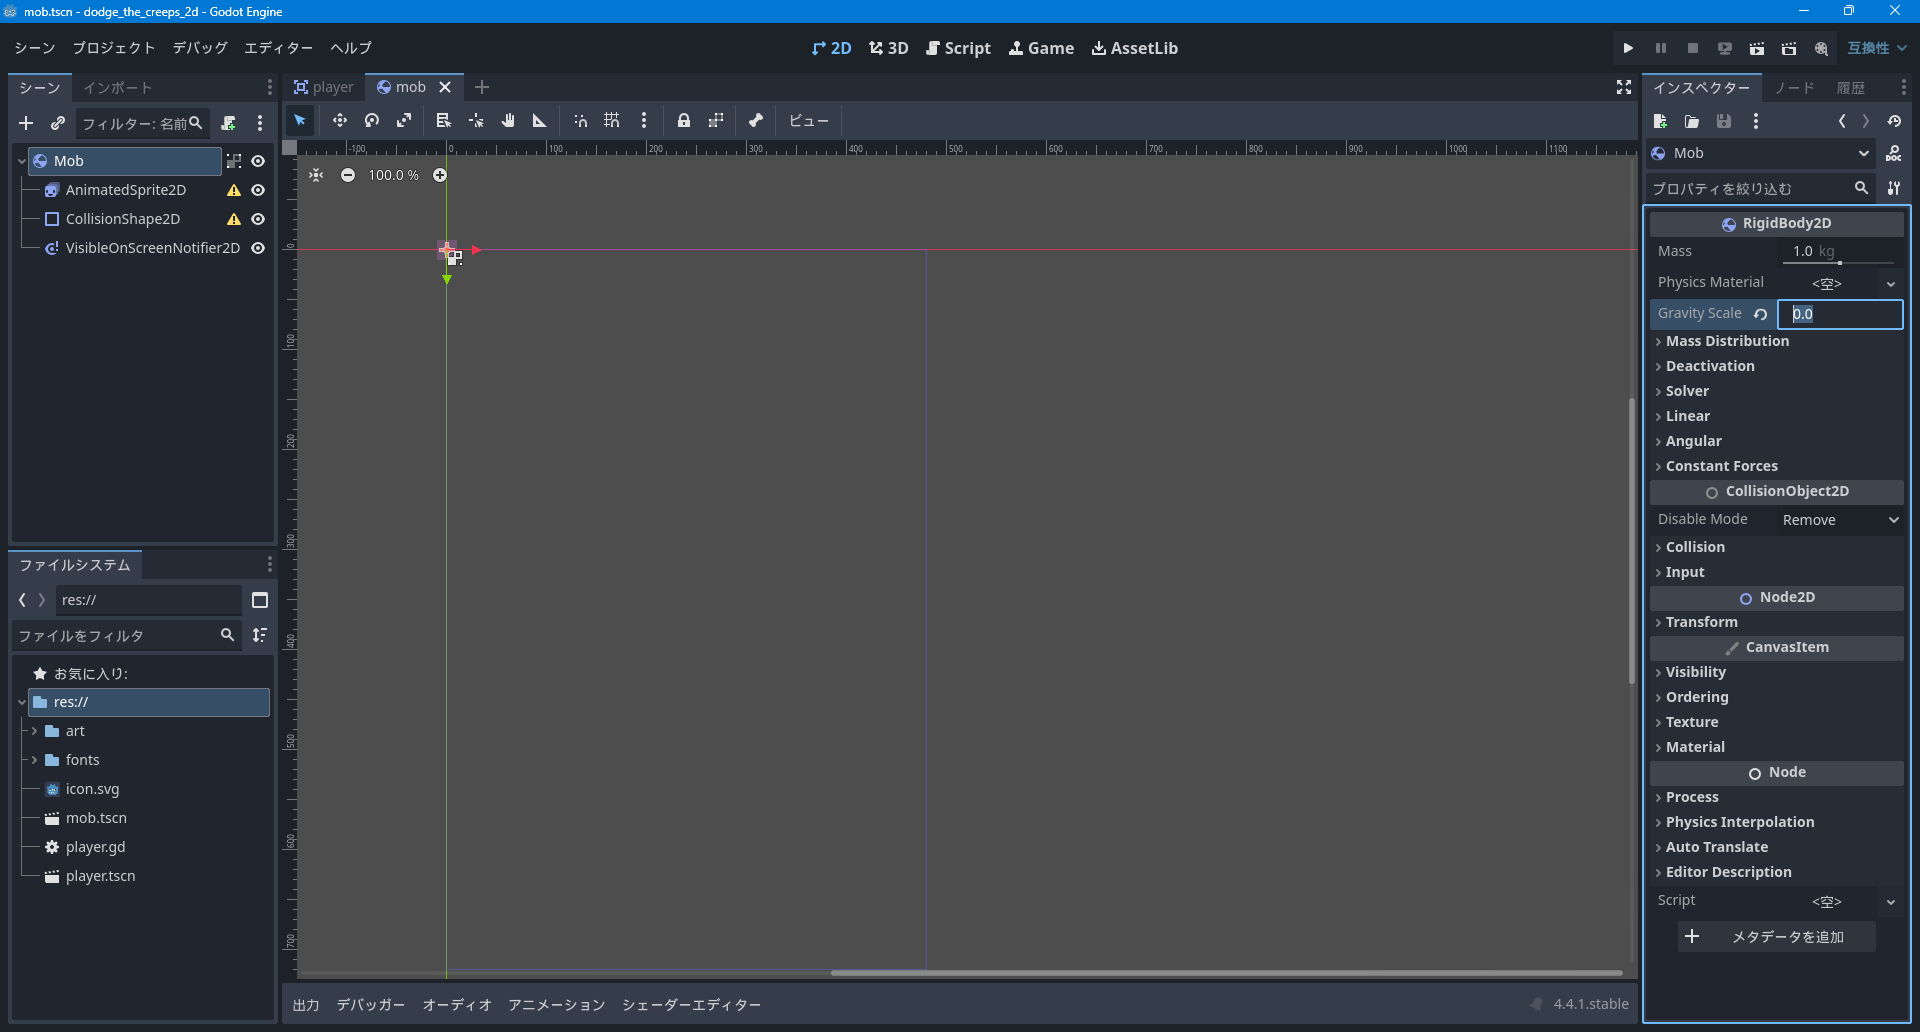Run the current scene clapper icon
This screenshot has height=1032, width=1920.
pos(1757,48)
